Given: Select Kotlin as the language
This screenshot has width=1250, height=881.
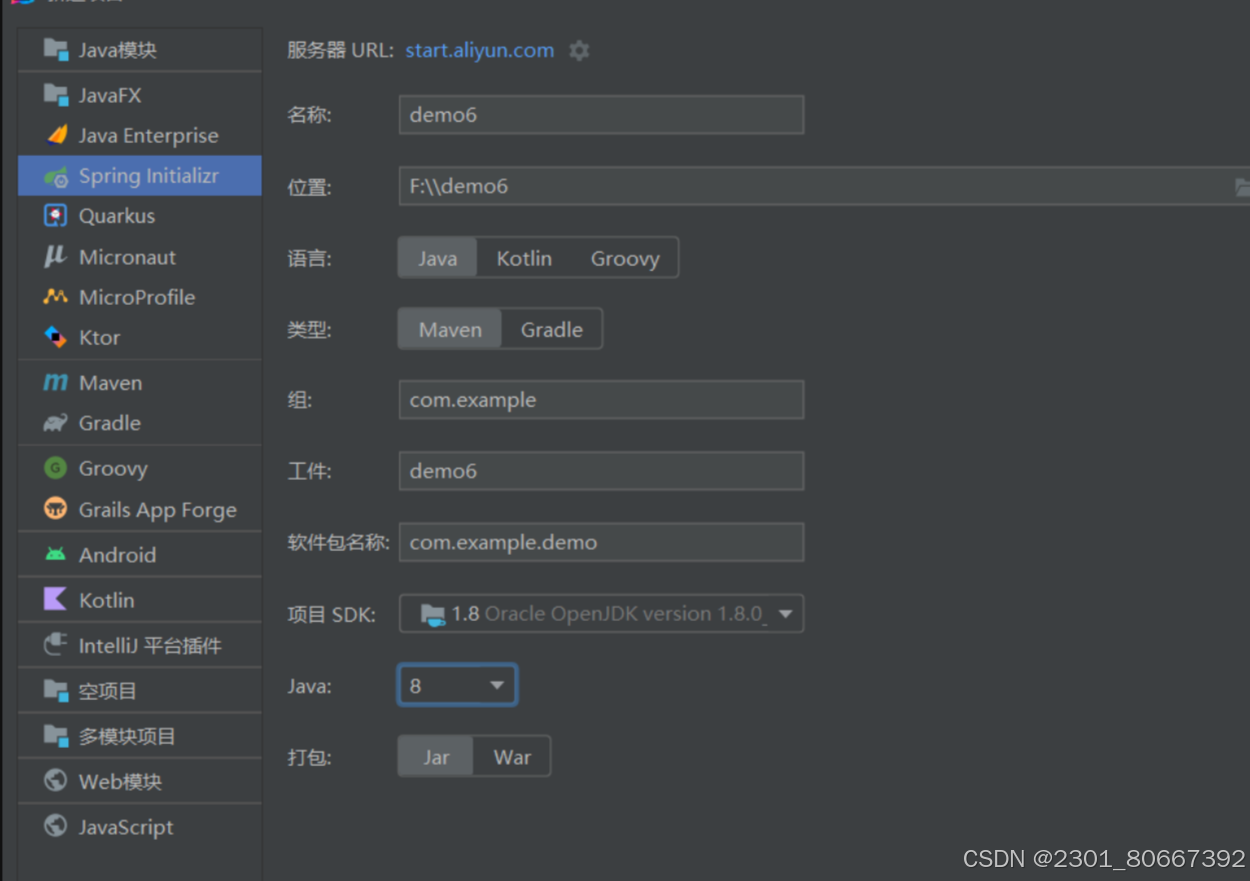Looking at the screenshot, I should tap(524, 258).
